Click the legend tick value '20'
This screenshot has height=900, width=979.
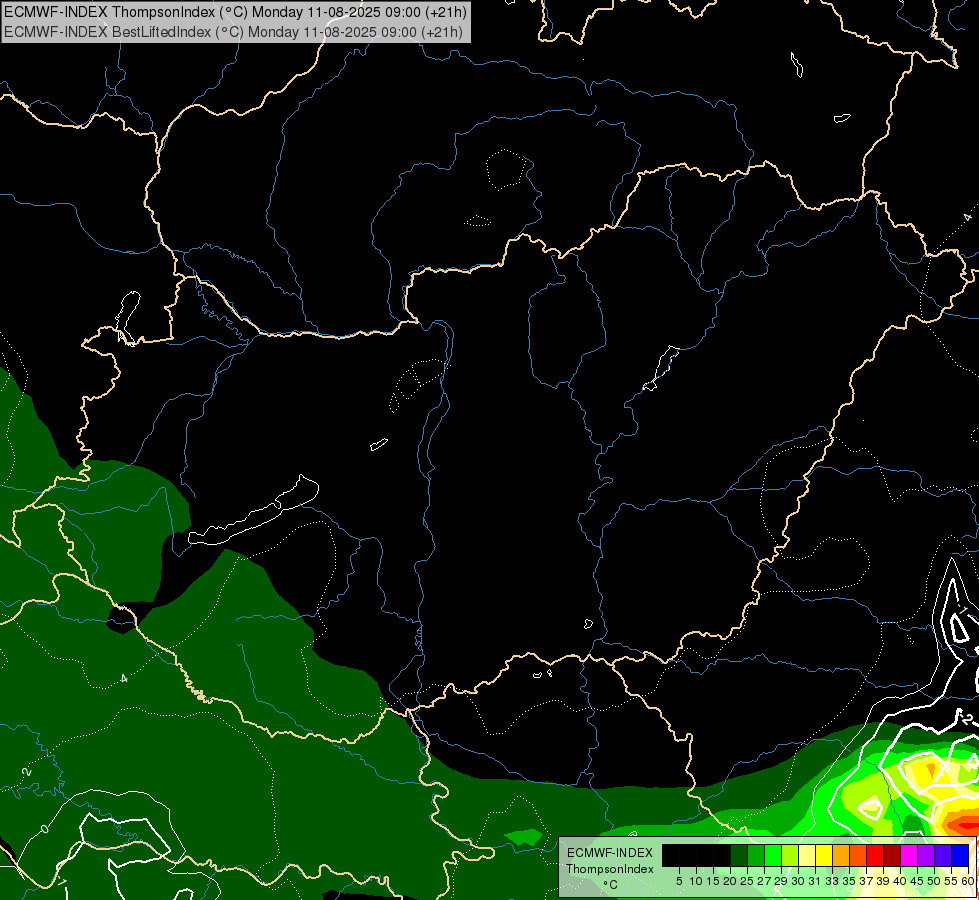click(730, 881)
